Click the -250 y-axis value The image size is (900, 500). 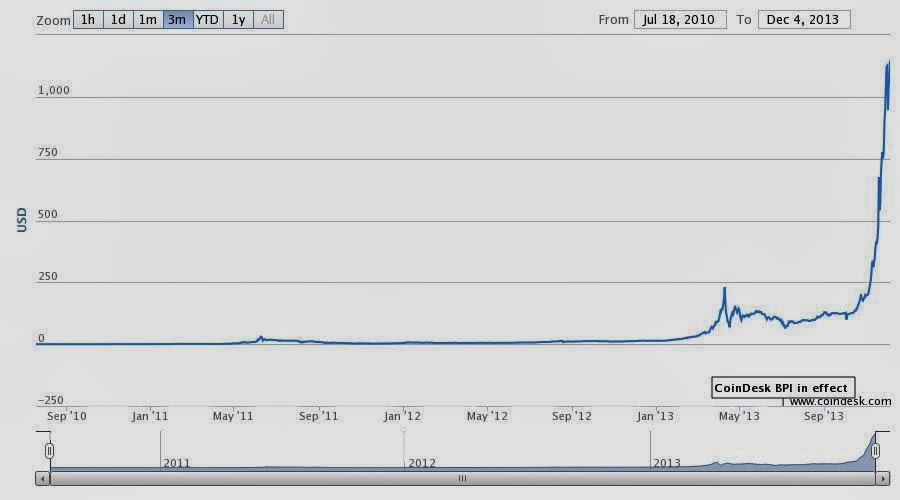tap(51, 400)
